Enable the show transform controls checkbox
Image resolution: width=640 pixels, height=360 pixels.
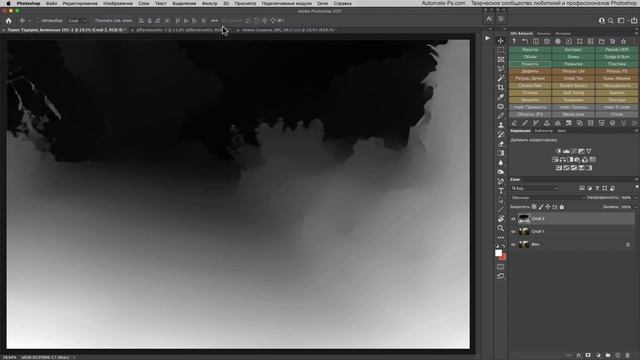(92, 20)
